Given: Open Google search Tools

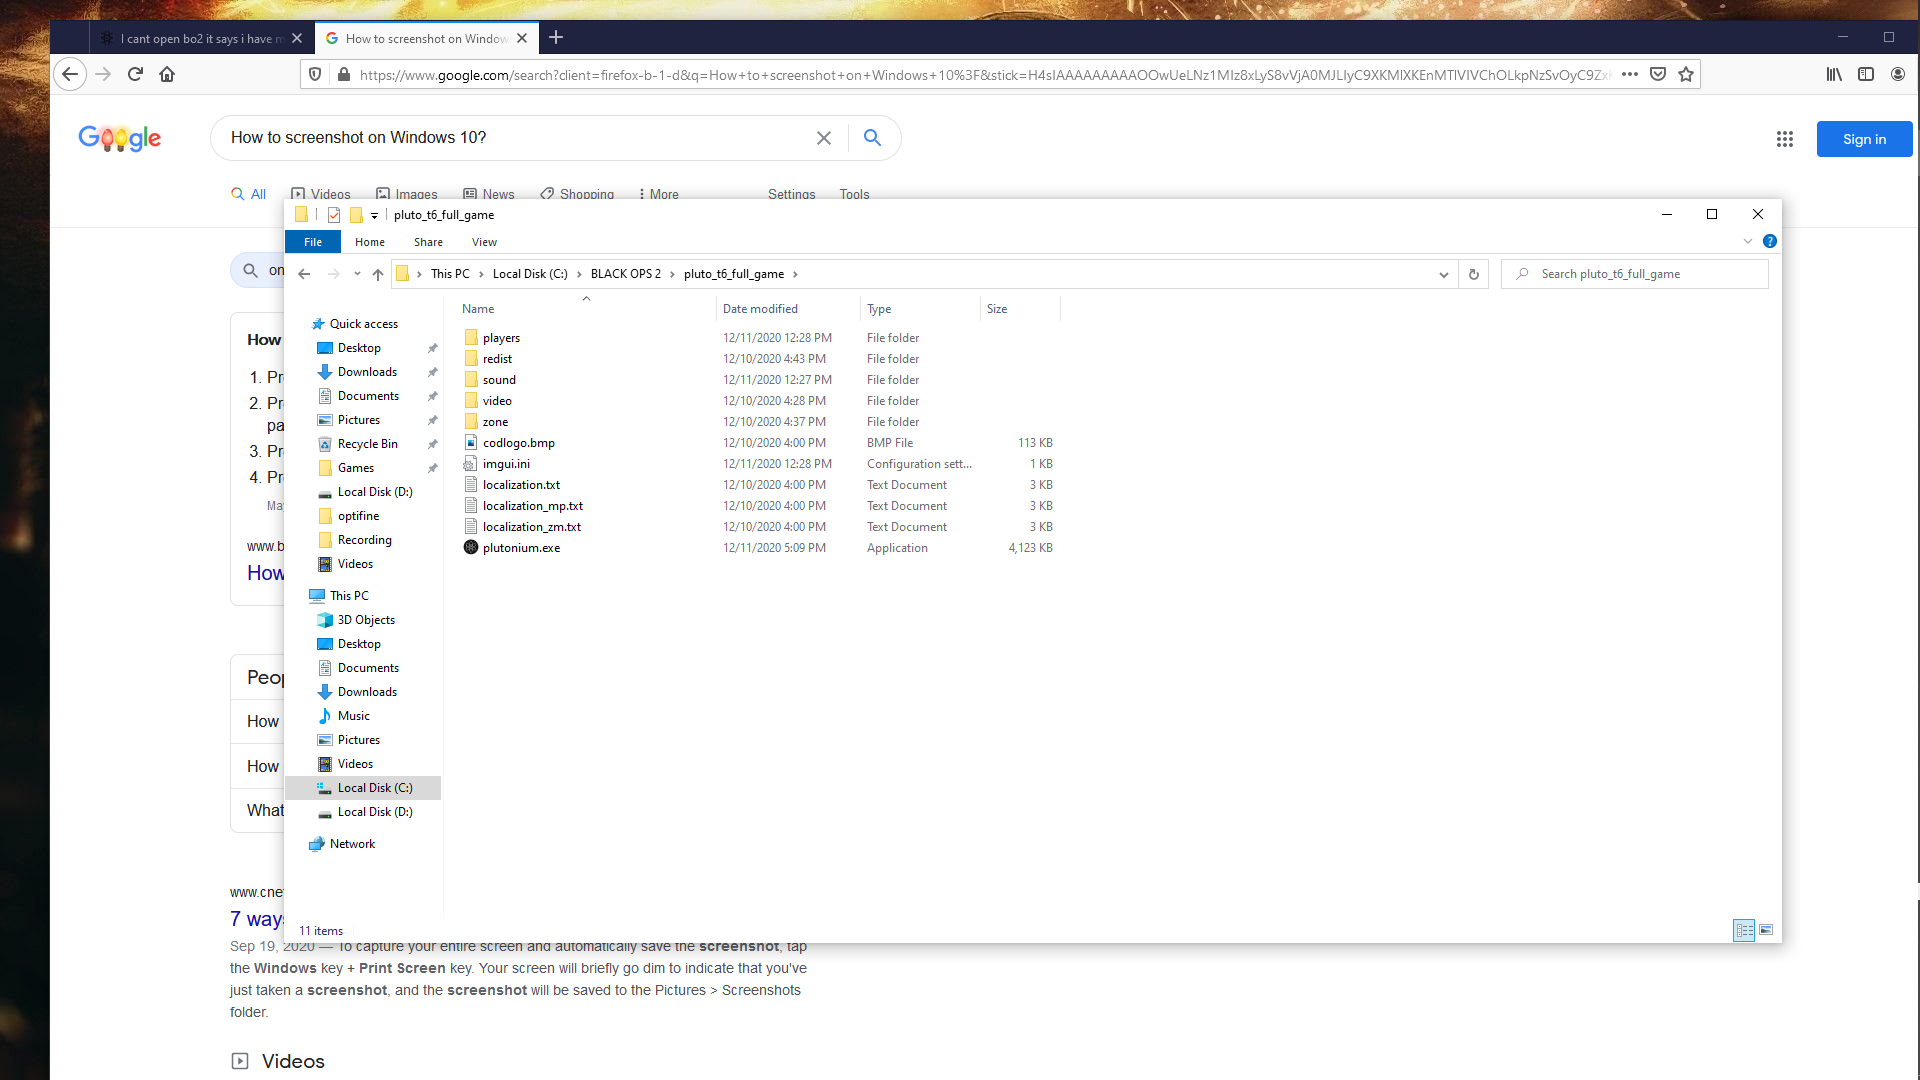Looking at the screenshot, I should click(x=854, y=194).
